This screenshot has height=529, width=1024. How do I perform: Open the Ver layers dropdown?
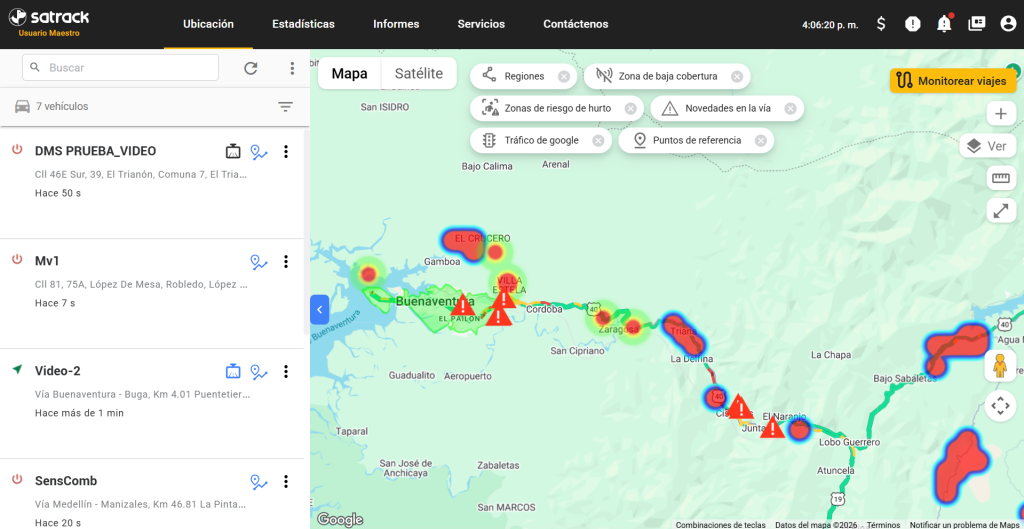tap(987, 146)
